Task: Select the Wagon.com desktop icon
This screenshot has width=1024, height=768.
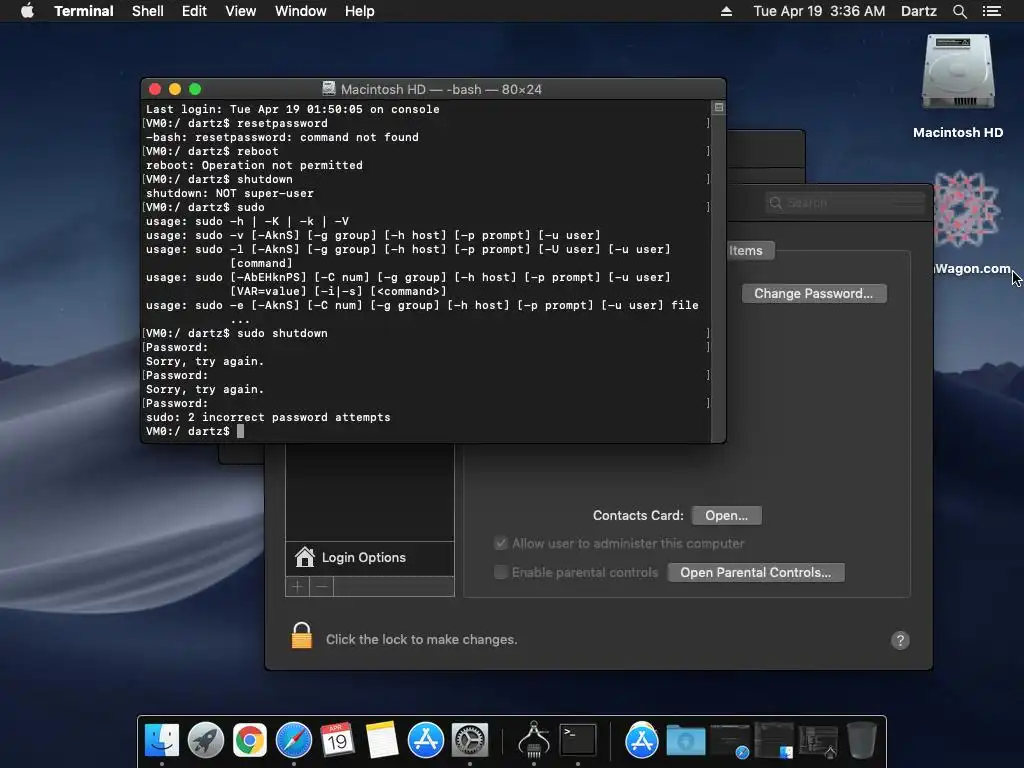Action: point(967,209)
